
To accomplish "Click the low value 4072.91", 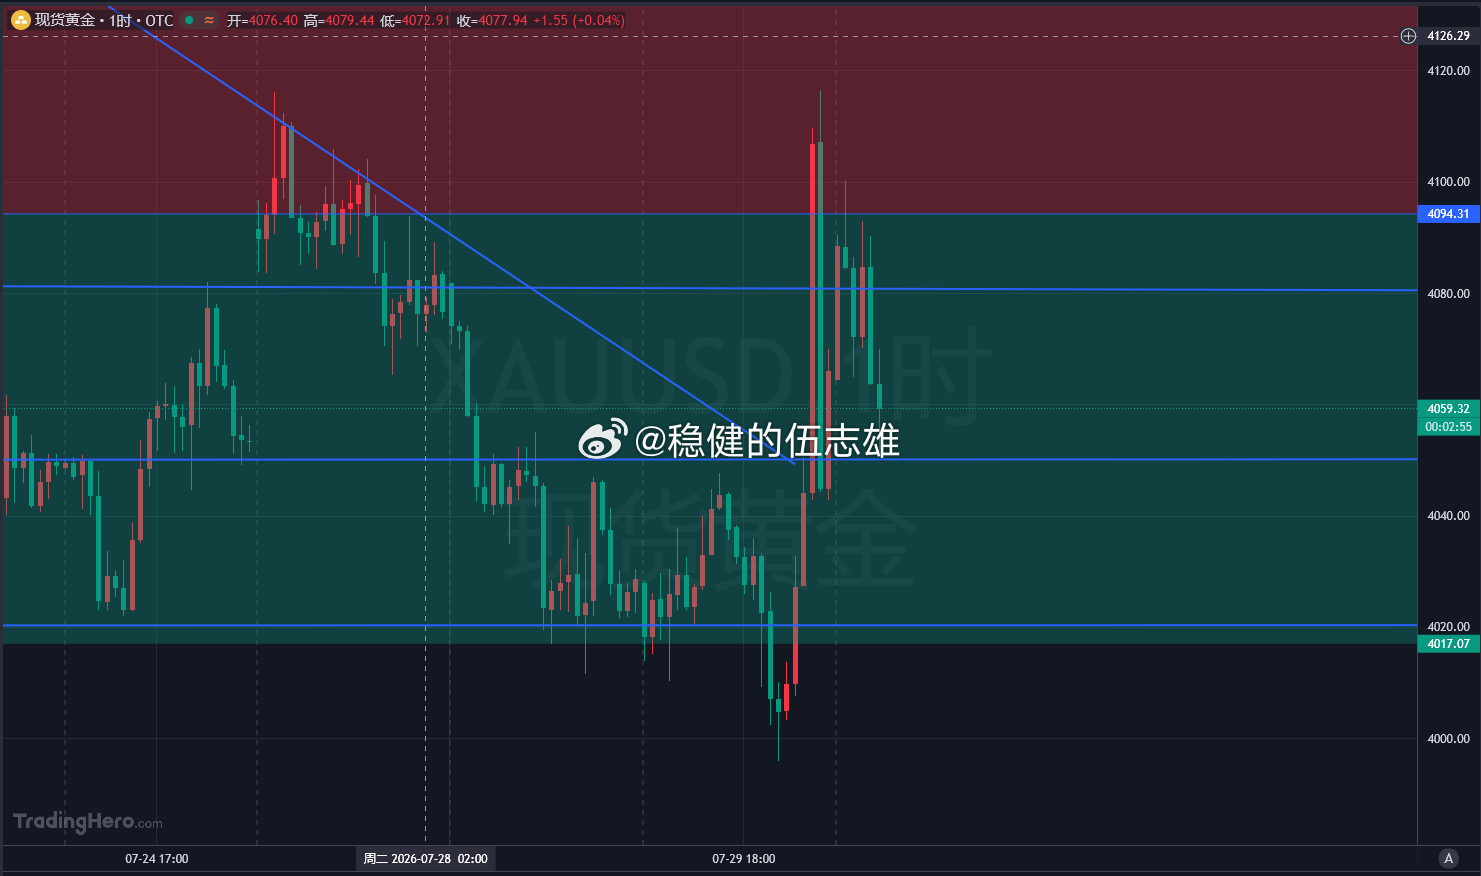I will point(426,20).
